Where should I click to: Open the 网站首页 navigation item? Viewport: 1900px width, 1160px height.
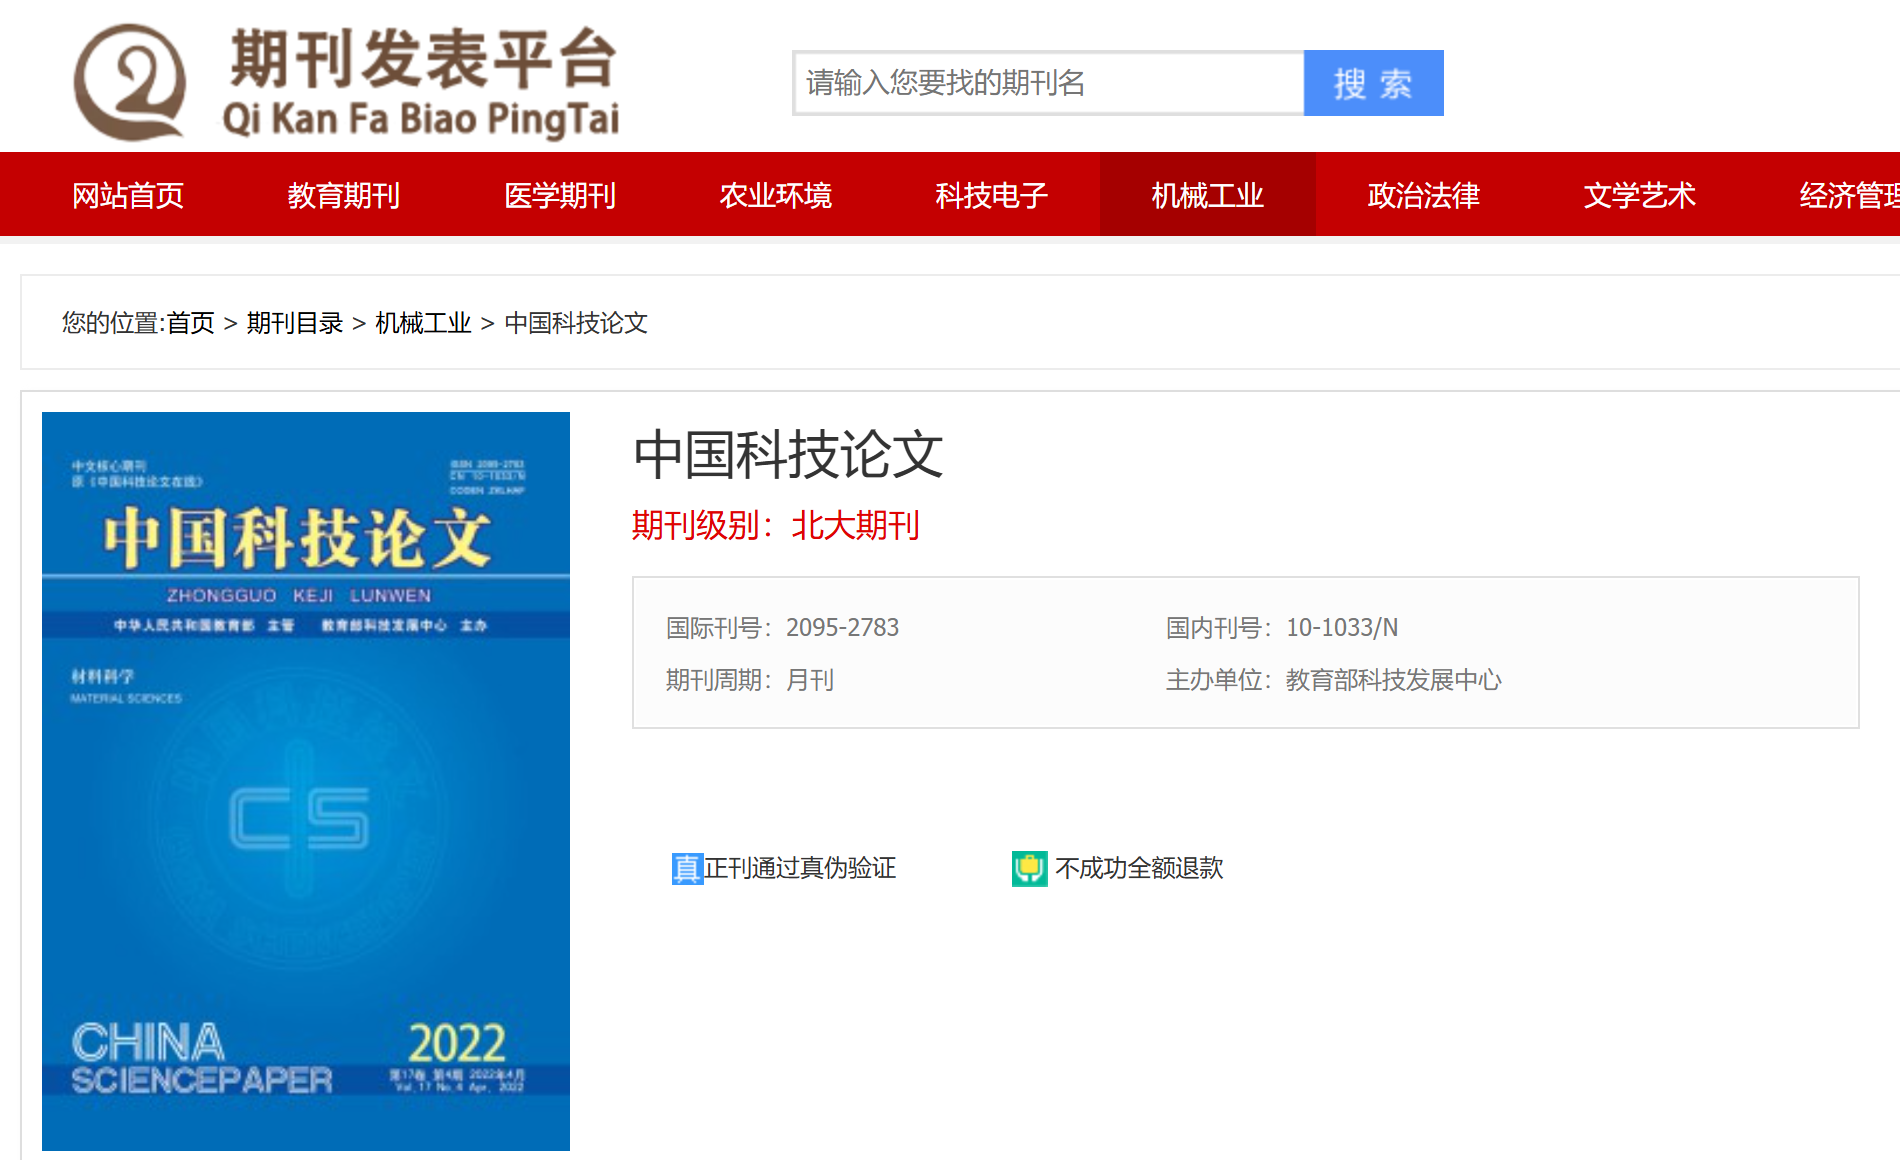[127, 195]
